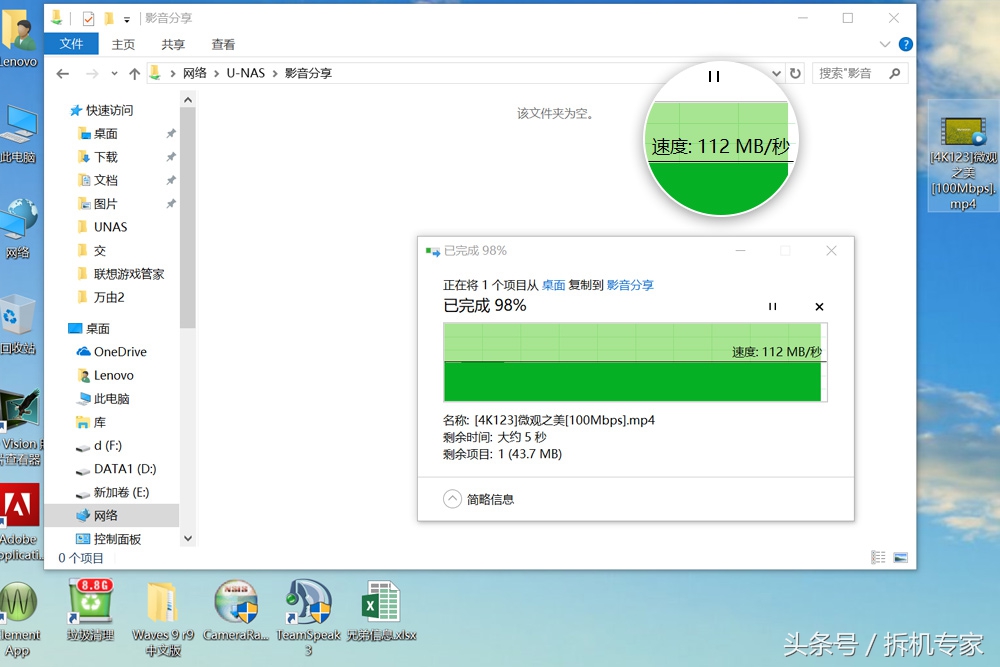Click the New Folder quick access toolbar icon

[109, 18]
